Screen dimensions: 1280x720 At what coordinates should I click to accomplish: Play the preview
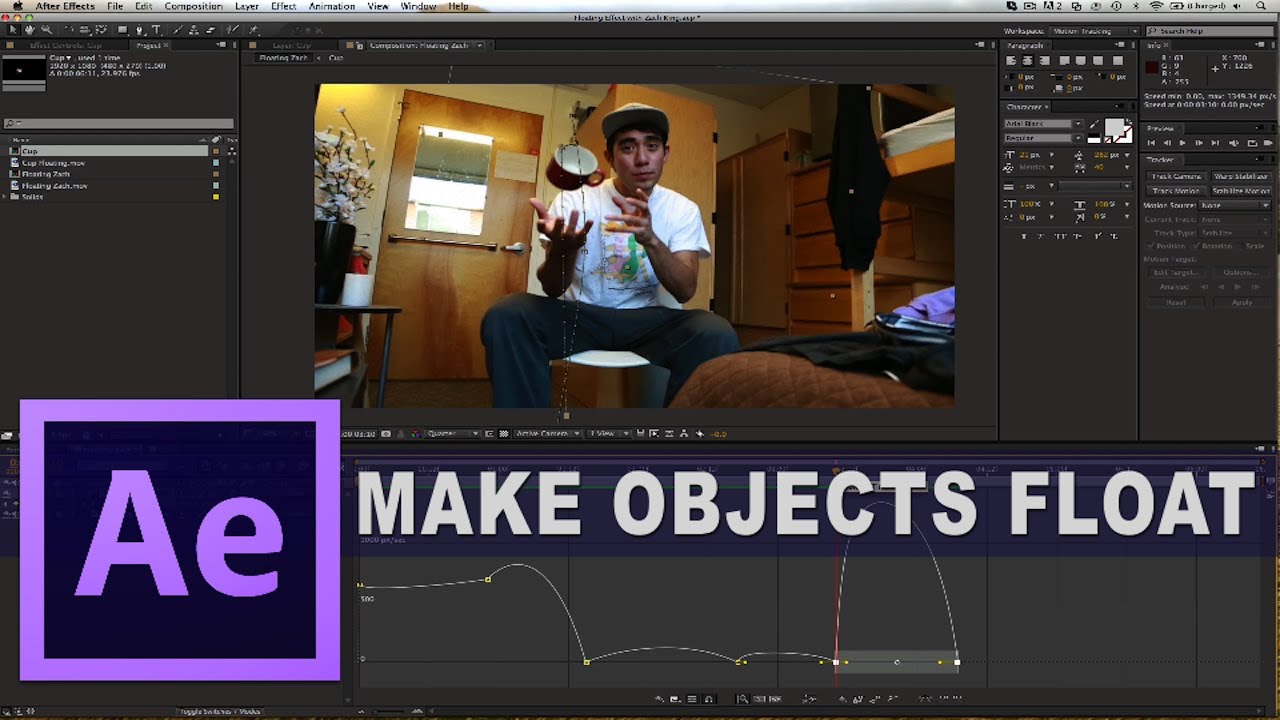pyautogui.click(x=1183, y=143)
